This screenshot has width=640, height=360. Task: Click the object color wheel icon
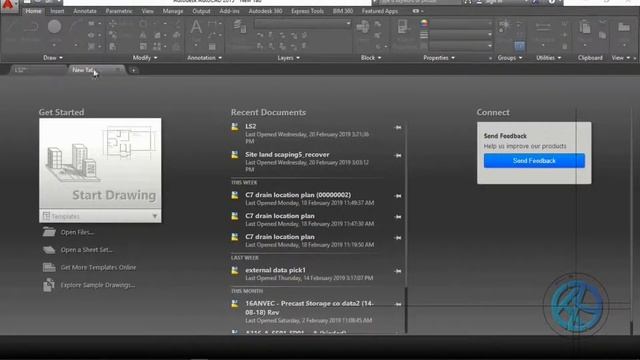[424, 23]
